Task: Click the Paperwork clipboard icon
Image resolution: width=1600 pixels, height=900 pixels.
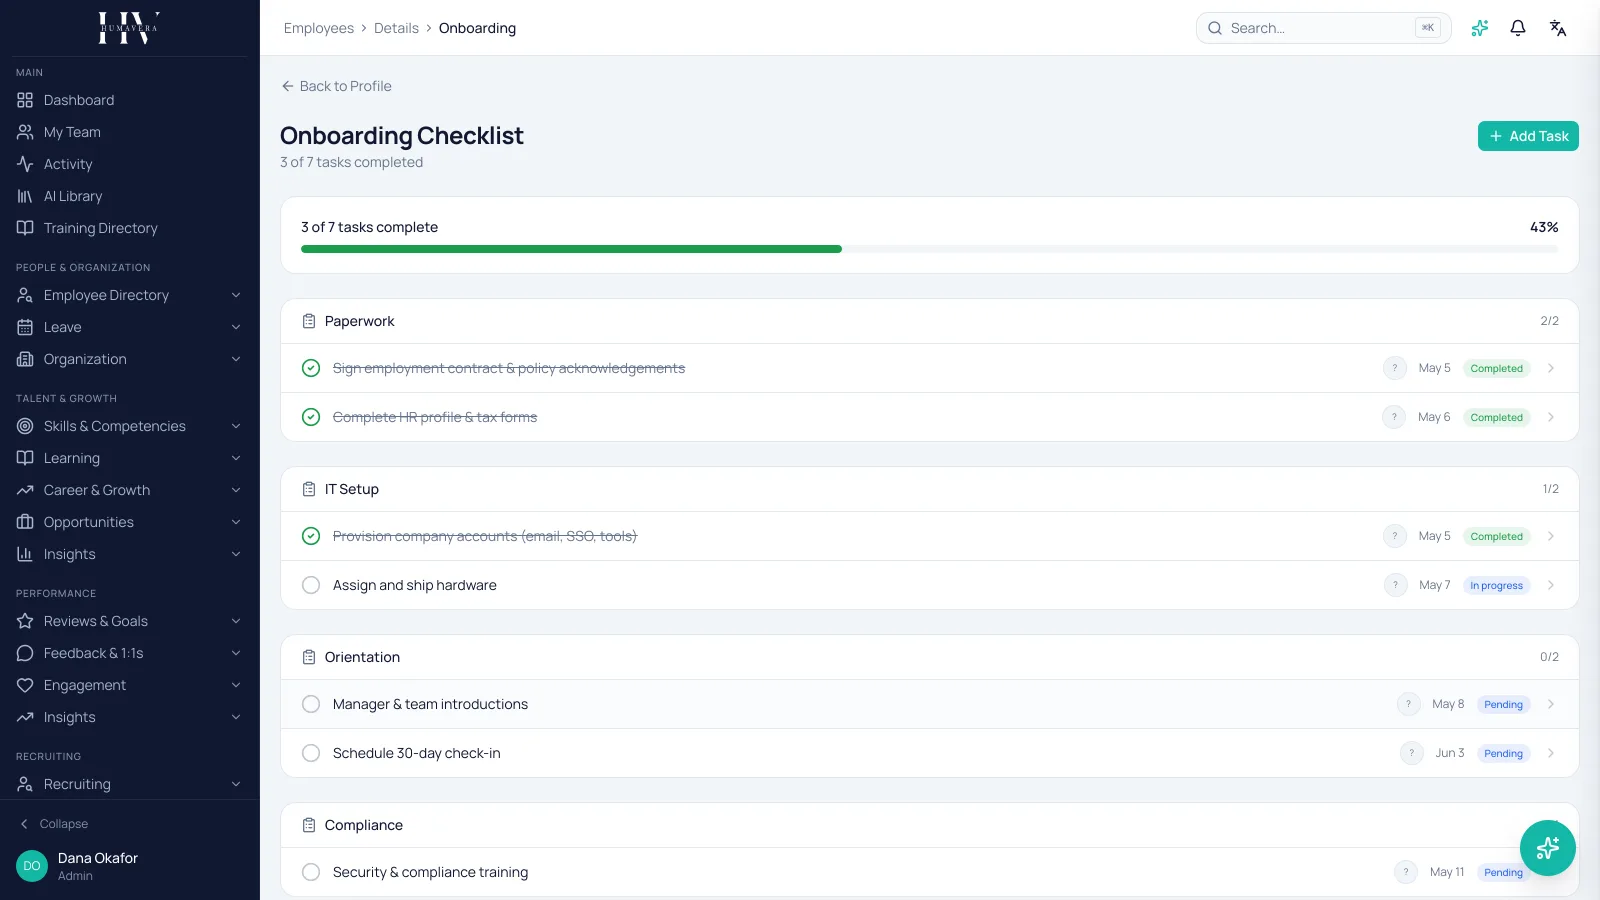Action: click(309, 321)
